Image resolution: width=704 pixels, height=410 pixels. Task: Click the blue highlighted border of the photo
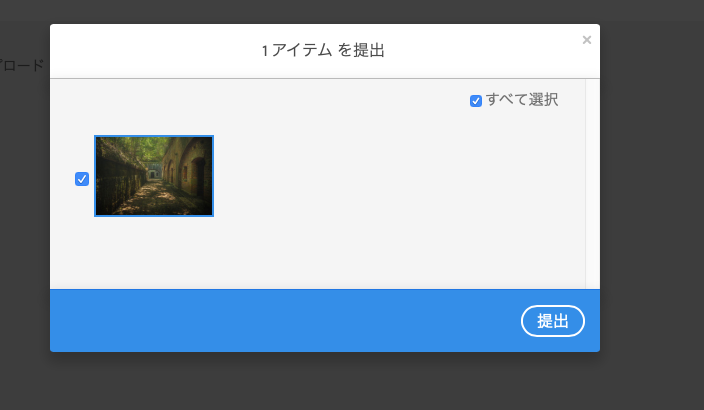tap(154, 136)
